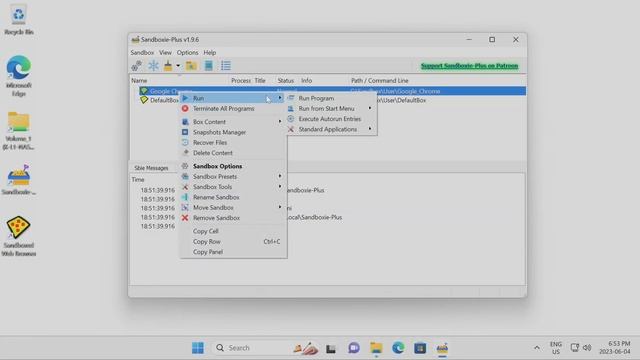Open the Task View taskbar icon
Image resolution: width=640 pixels, height=360 pixels.
click(331, 348)
